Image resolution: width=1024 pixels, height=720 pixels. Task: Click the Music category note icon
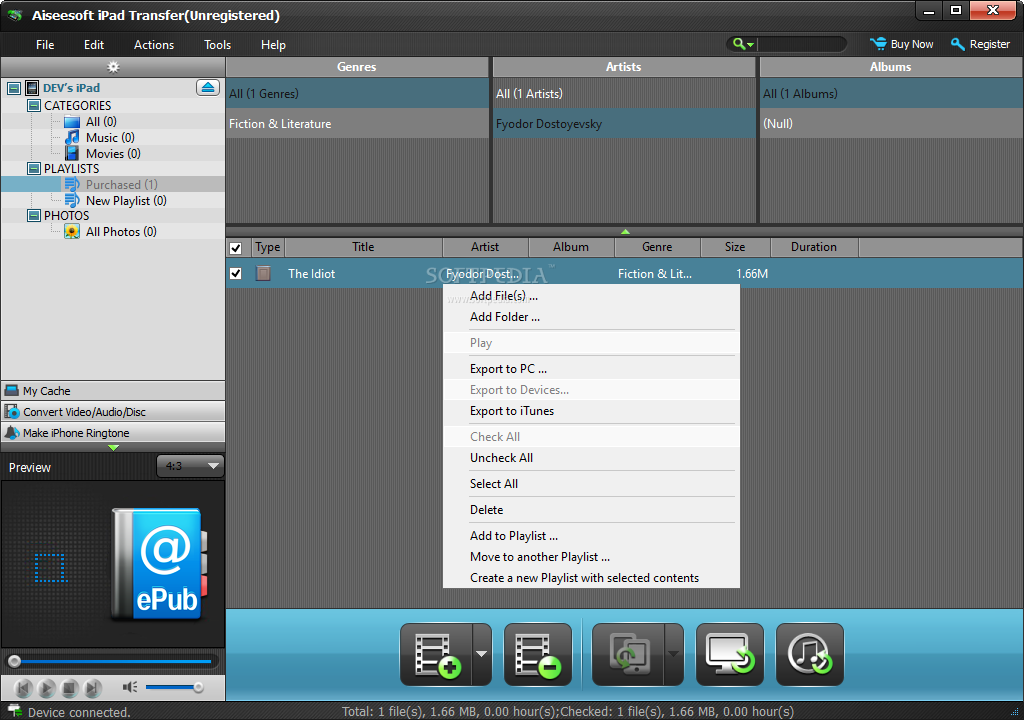click(x=72, y=137)
